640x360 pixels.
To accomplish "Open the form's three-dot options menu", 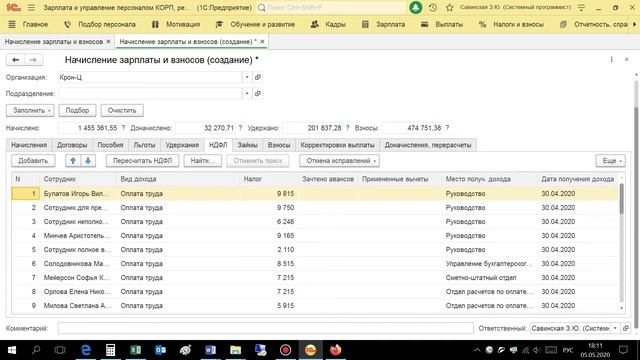I will (611, 60).
